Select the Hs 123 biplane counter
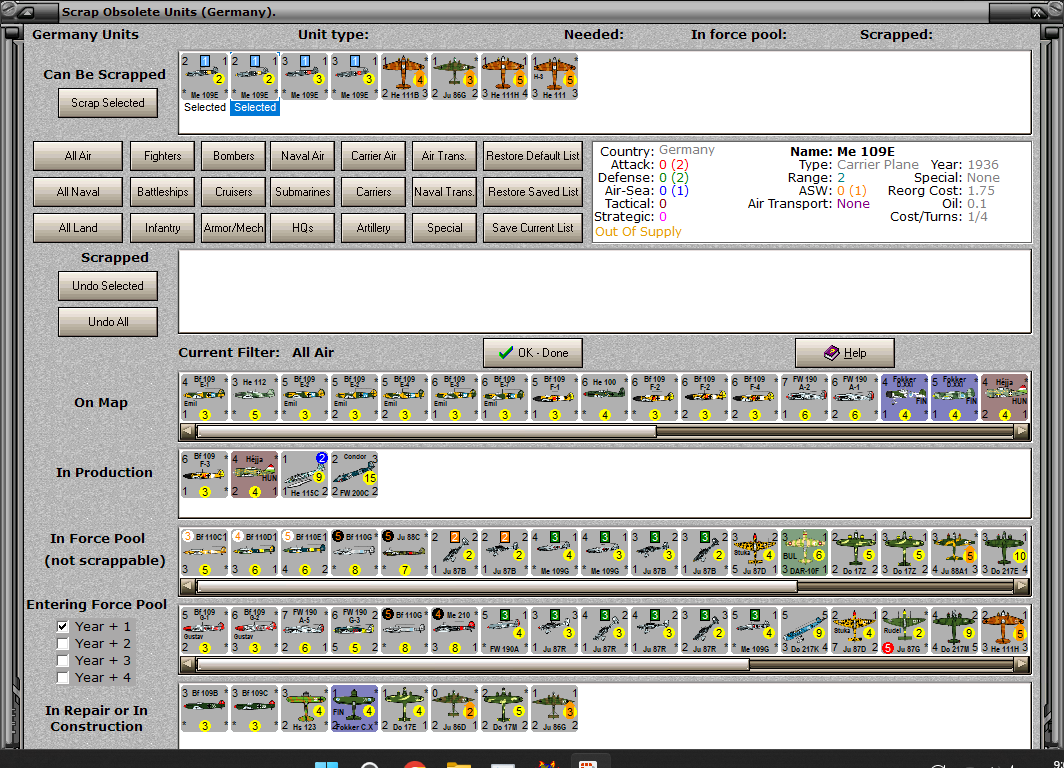The height and width of the screenshot is (768, 1064). pos(305,708)
